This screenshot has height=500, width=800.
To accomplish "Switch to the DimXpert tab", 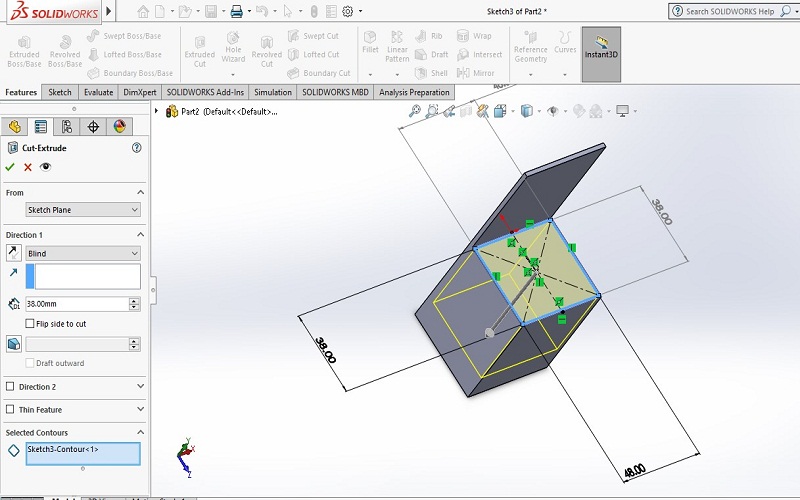I will (140, 92).
